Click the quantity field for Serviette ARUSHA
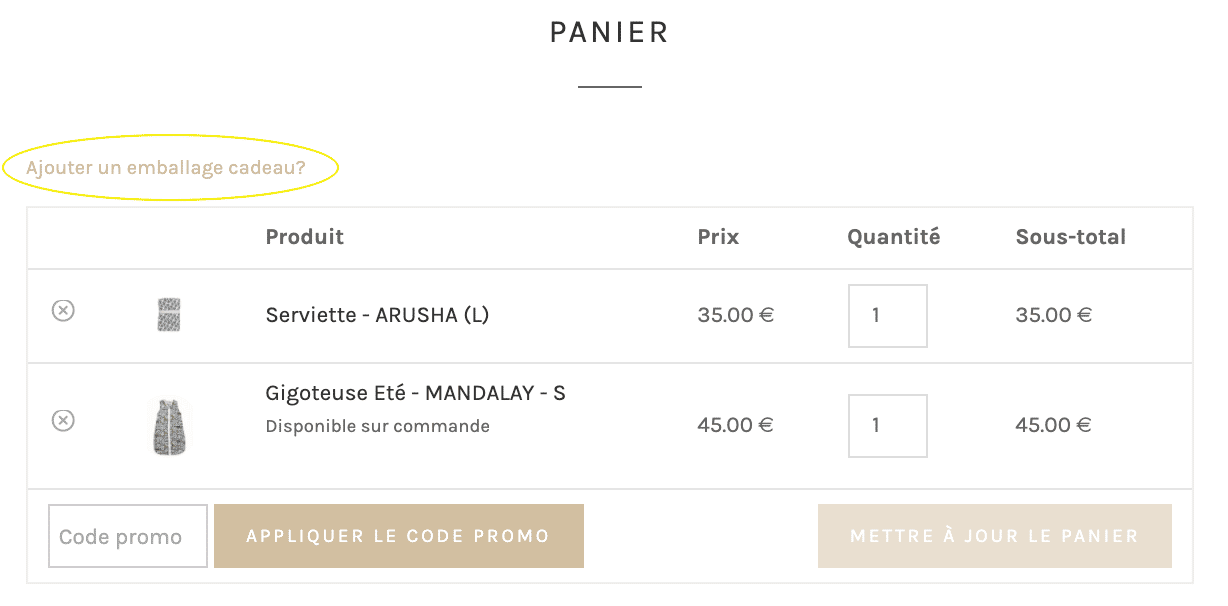This screenshot has width=1228, height=606. click(x=887, y=316)
